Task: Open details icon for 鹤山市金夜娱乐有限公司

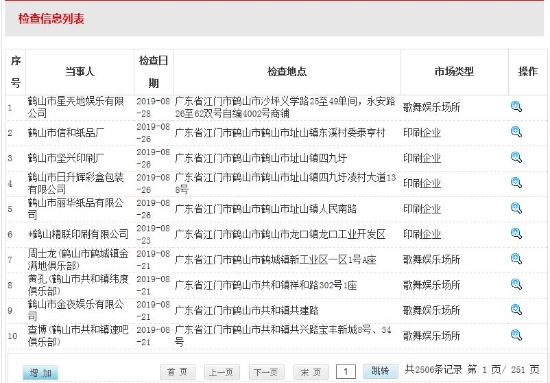Action: click(x=516, y=310)
